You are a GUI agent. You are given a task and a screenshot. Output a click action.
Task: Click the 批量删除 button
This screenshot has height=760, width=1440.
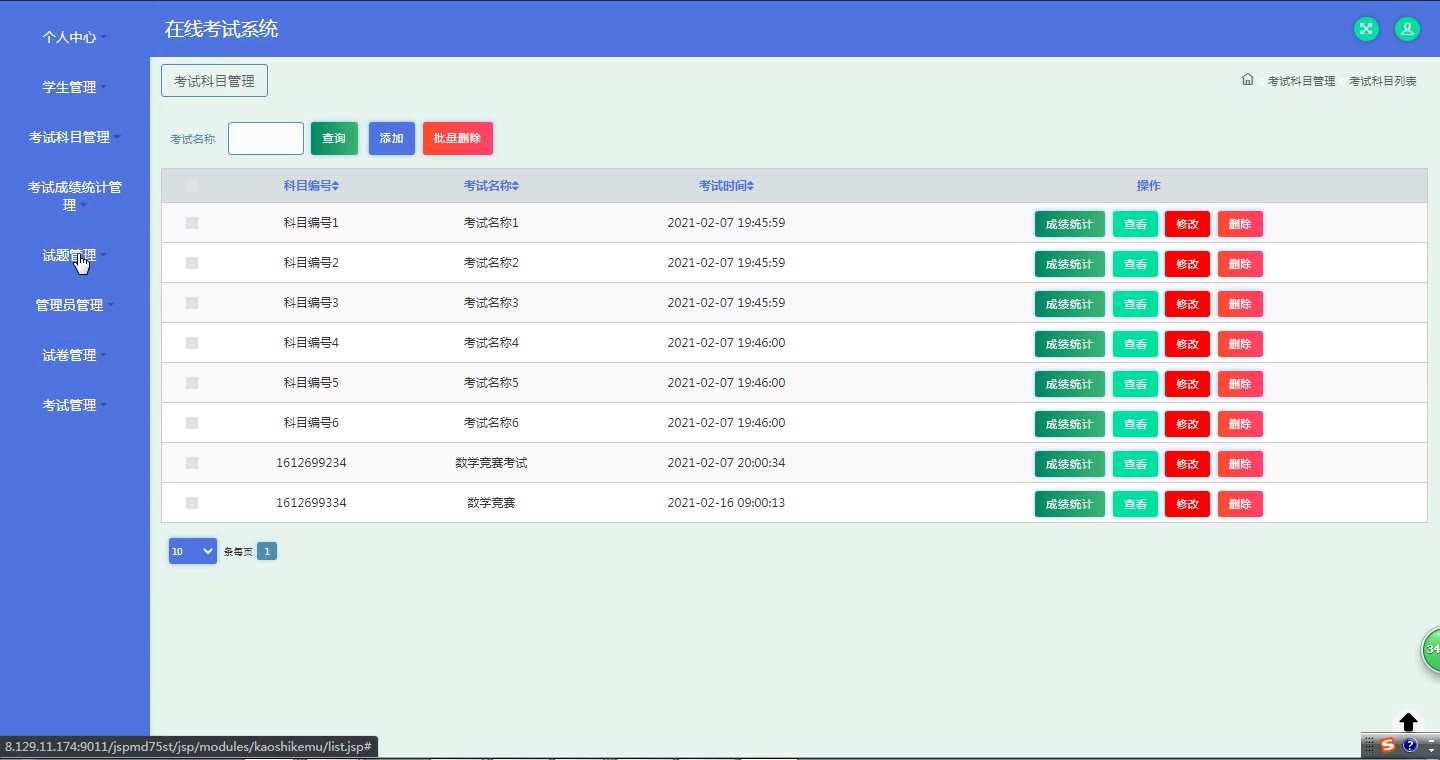point(457,139)
